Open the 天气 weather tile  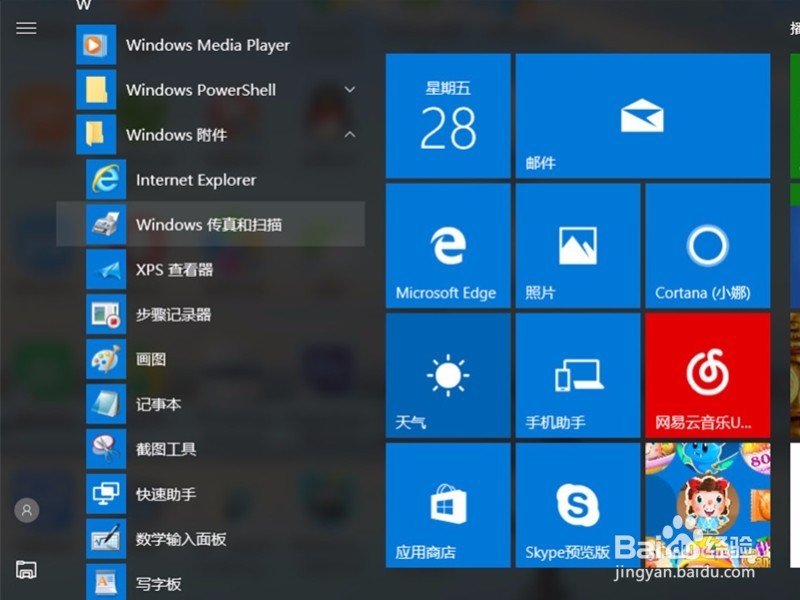[x=448, y=376]
